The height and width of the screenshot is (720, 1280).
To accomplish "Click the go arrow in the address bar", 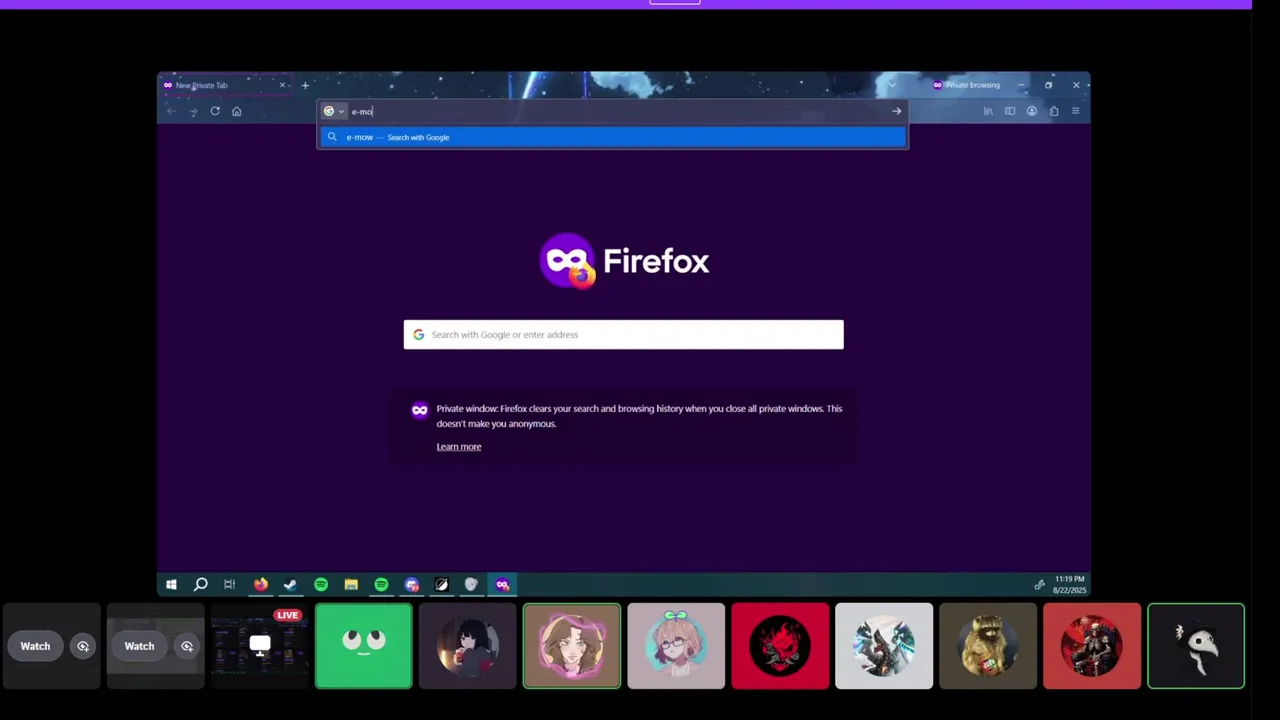I will (896, 111).
